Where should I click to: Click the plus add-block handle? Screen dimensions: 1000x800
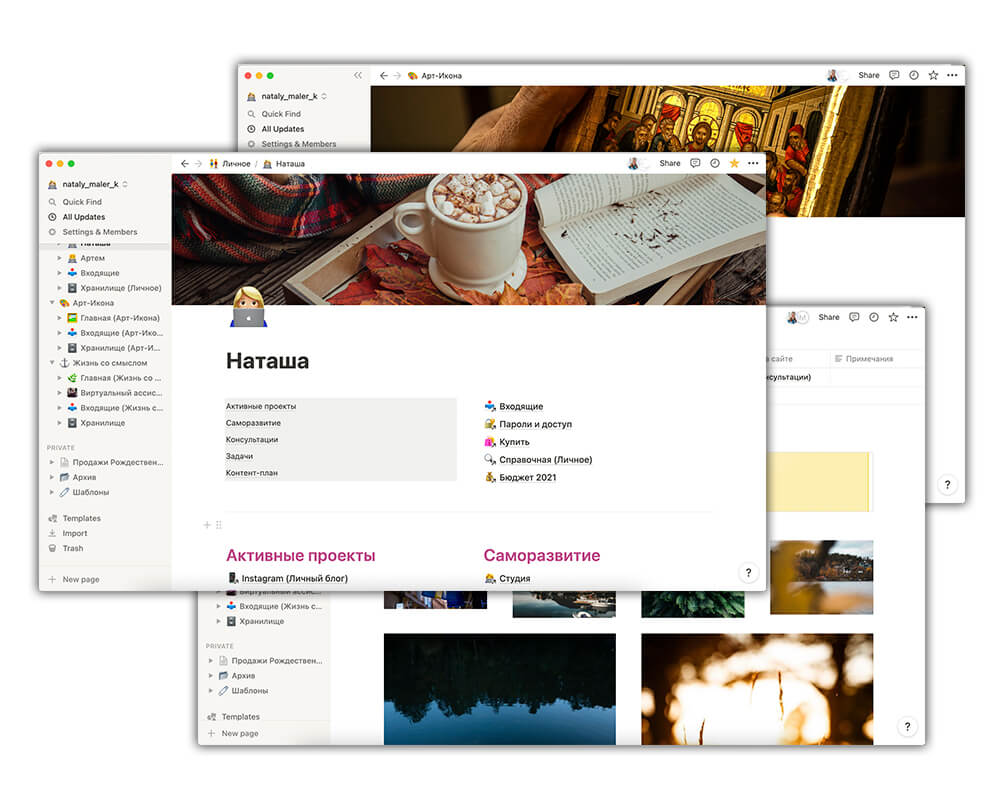click(207, 525)
